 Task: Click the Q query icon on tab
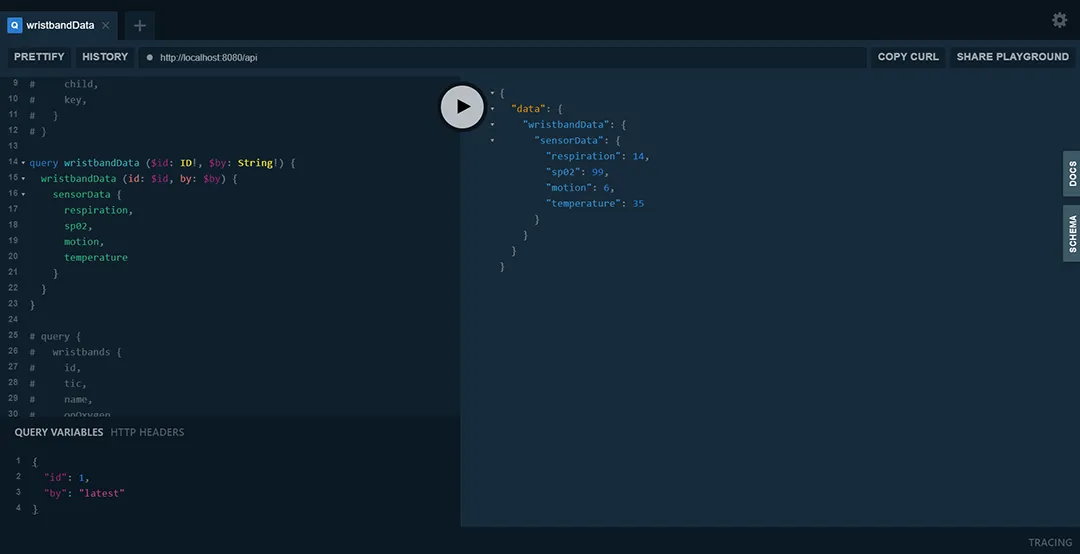pos(14,25)
